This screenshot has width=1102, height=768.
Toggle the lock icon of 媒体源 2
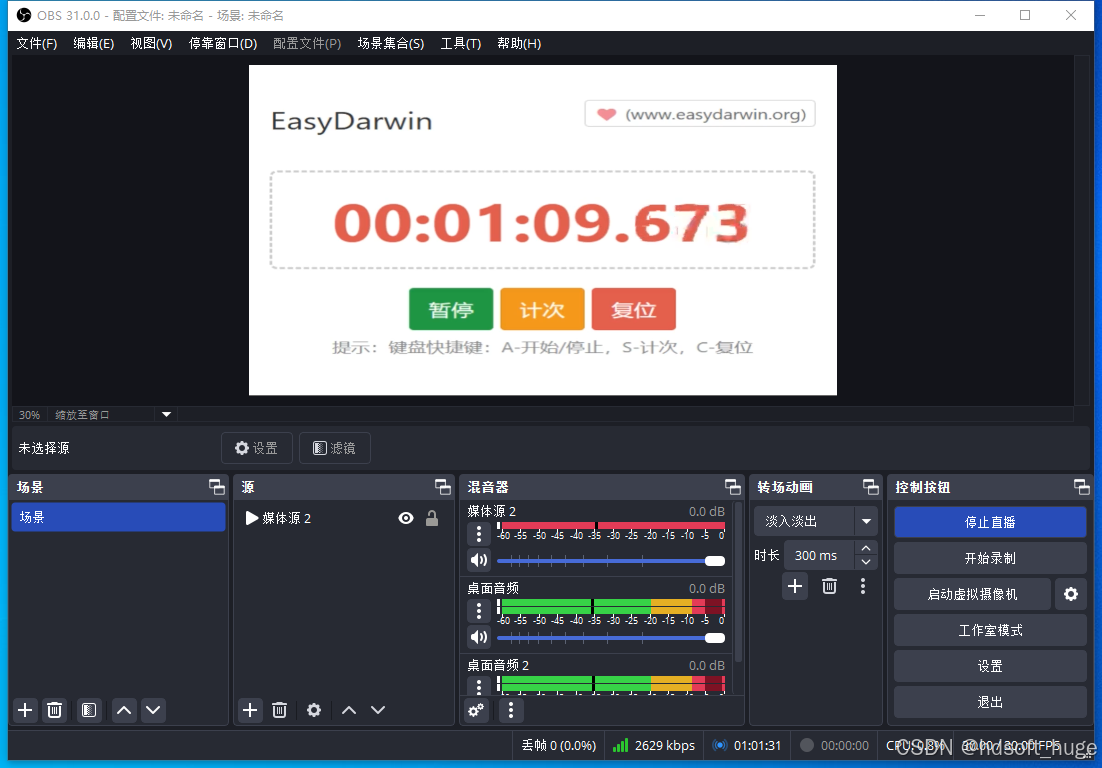point(432,518)
